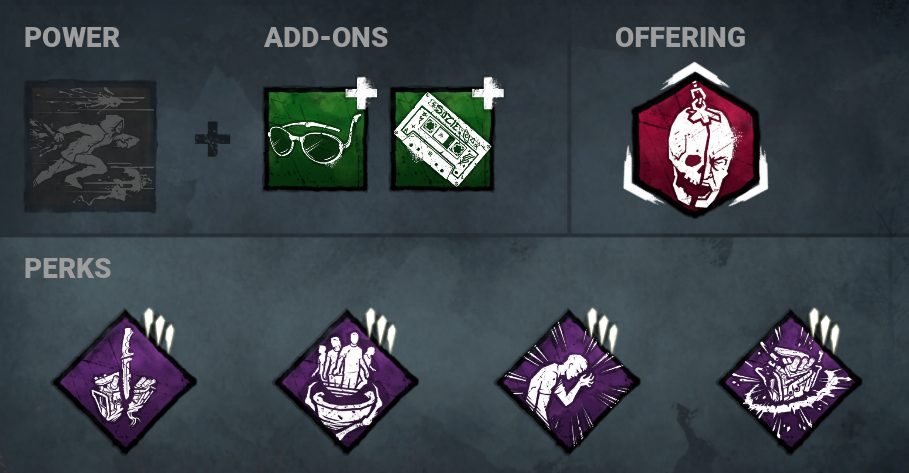Click the exploding generator perk icon

[790, 381]
